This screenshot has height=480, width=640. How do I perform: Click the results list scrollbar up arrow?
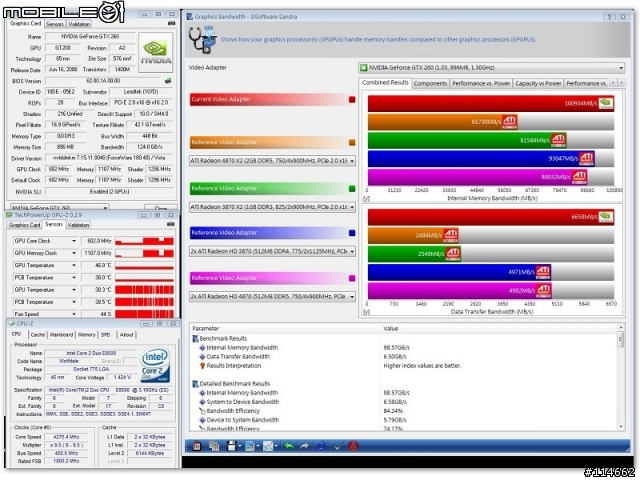click(621, 327)
